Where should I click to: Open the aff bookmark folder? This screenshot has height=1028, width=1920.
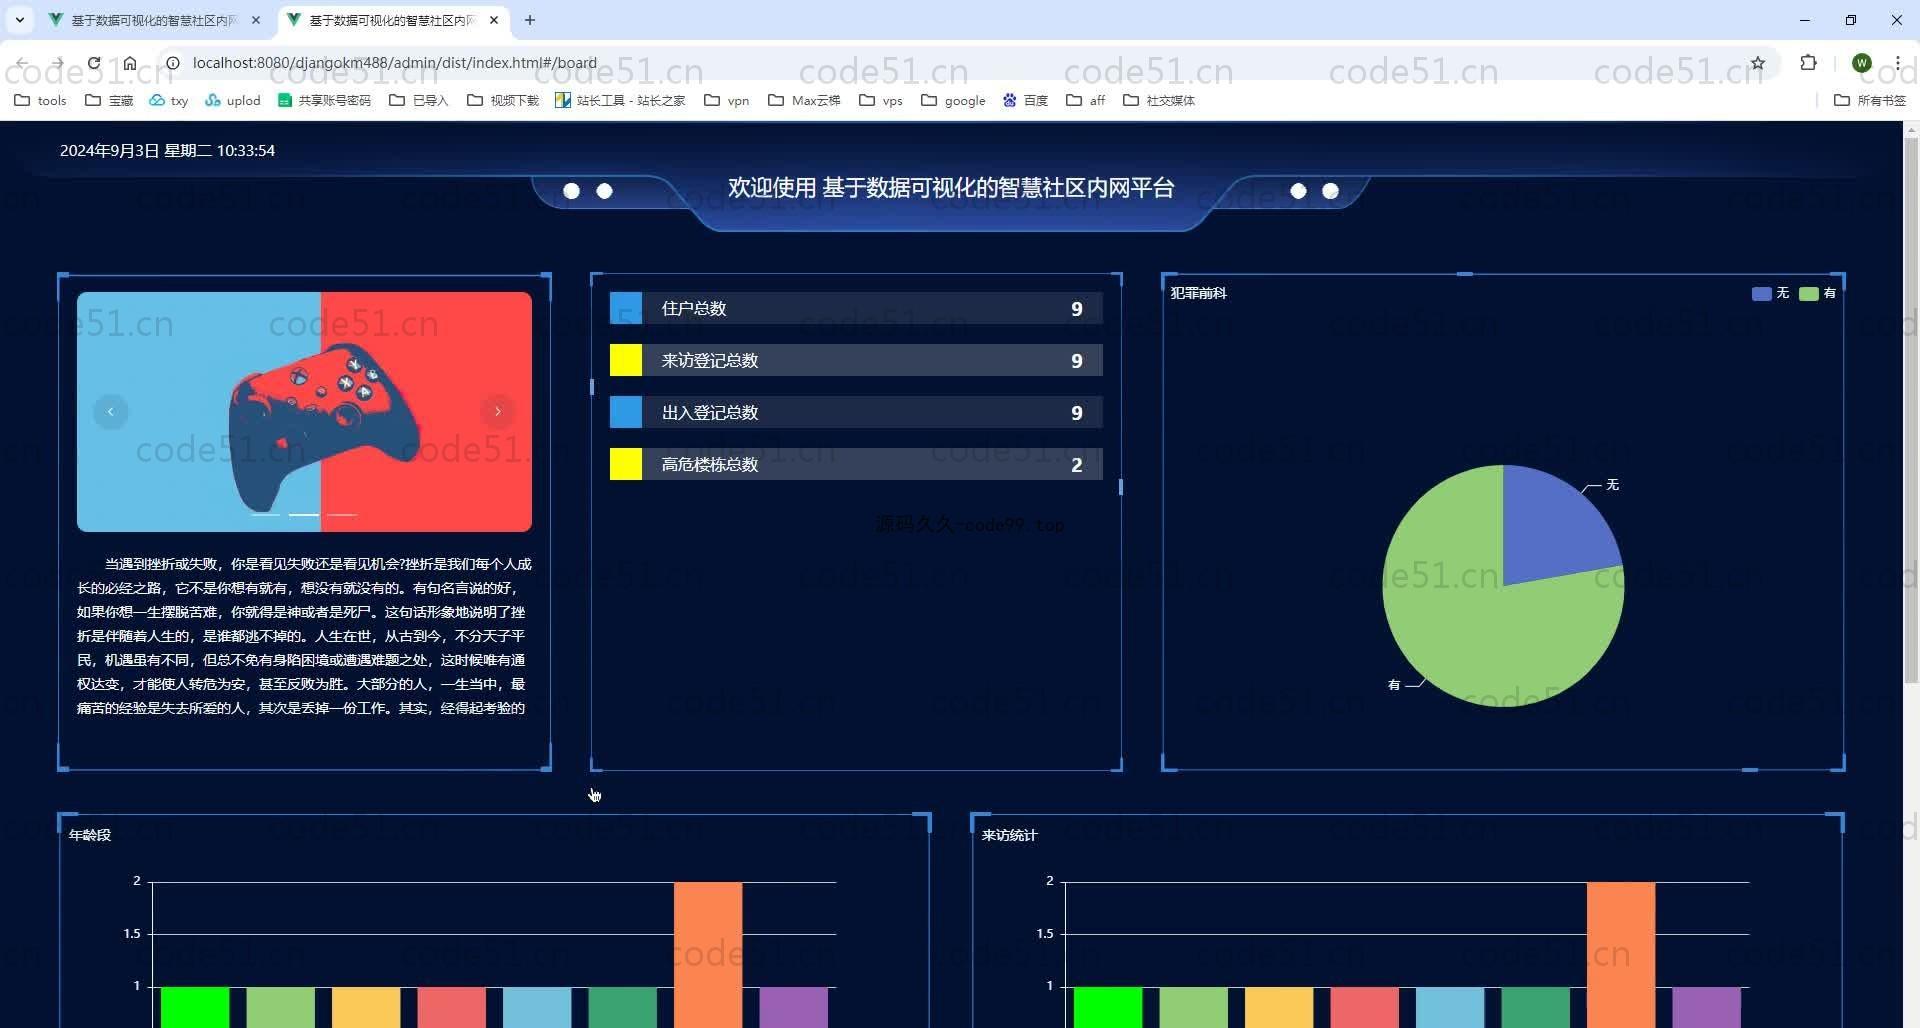click(1086, 100)
